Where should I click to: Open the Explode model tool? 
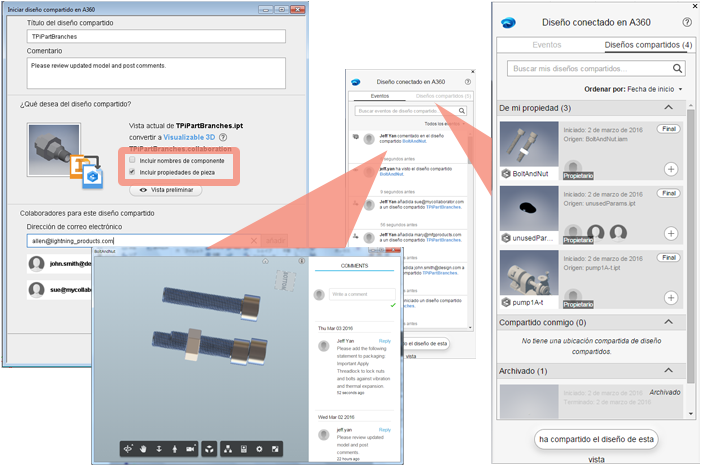[209, 449]
